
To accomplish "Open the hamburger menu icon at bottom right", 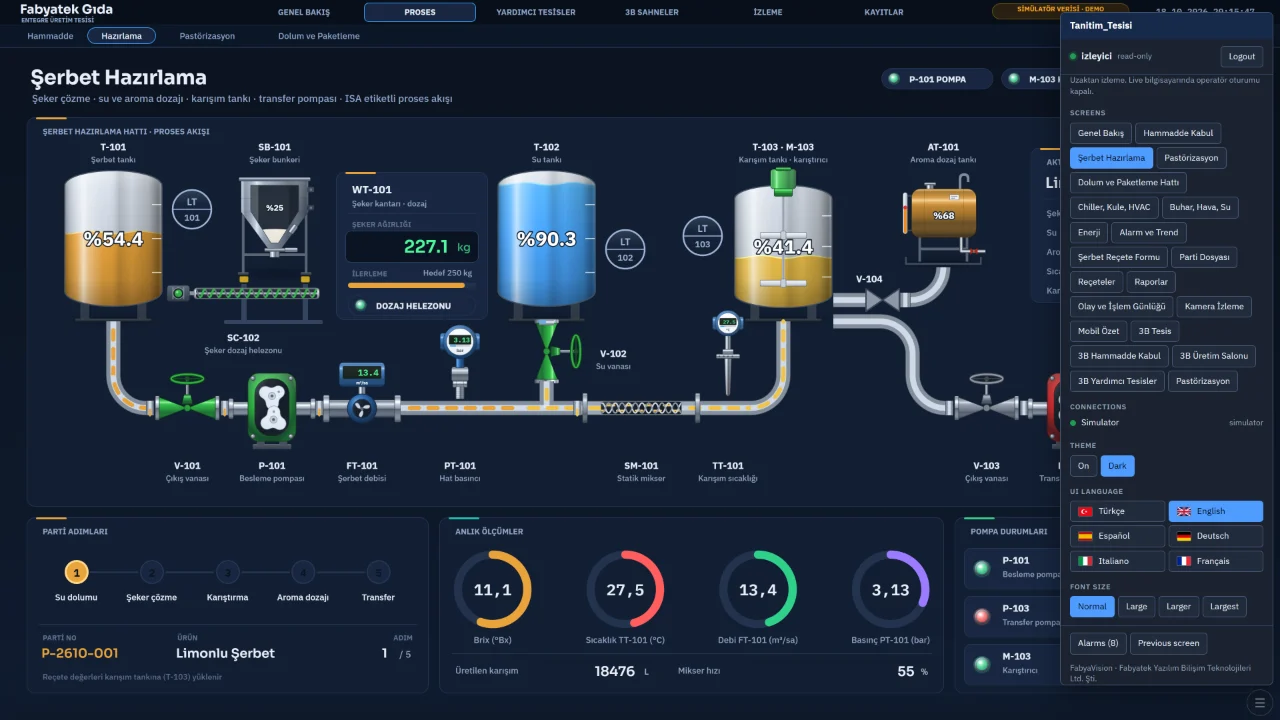I will tap(1260, 702).
